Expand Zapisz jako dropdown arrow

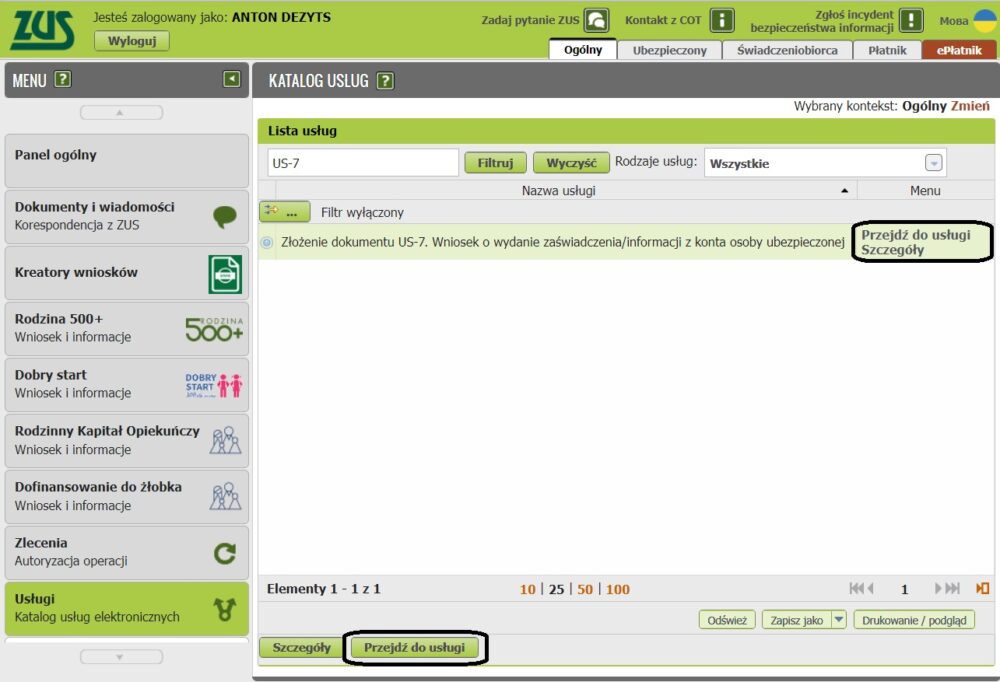pyautogui.click(x=838, y=620)
